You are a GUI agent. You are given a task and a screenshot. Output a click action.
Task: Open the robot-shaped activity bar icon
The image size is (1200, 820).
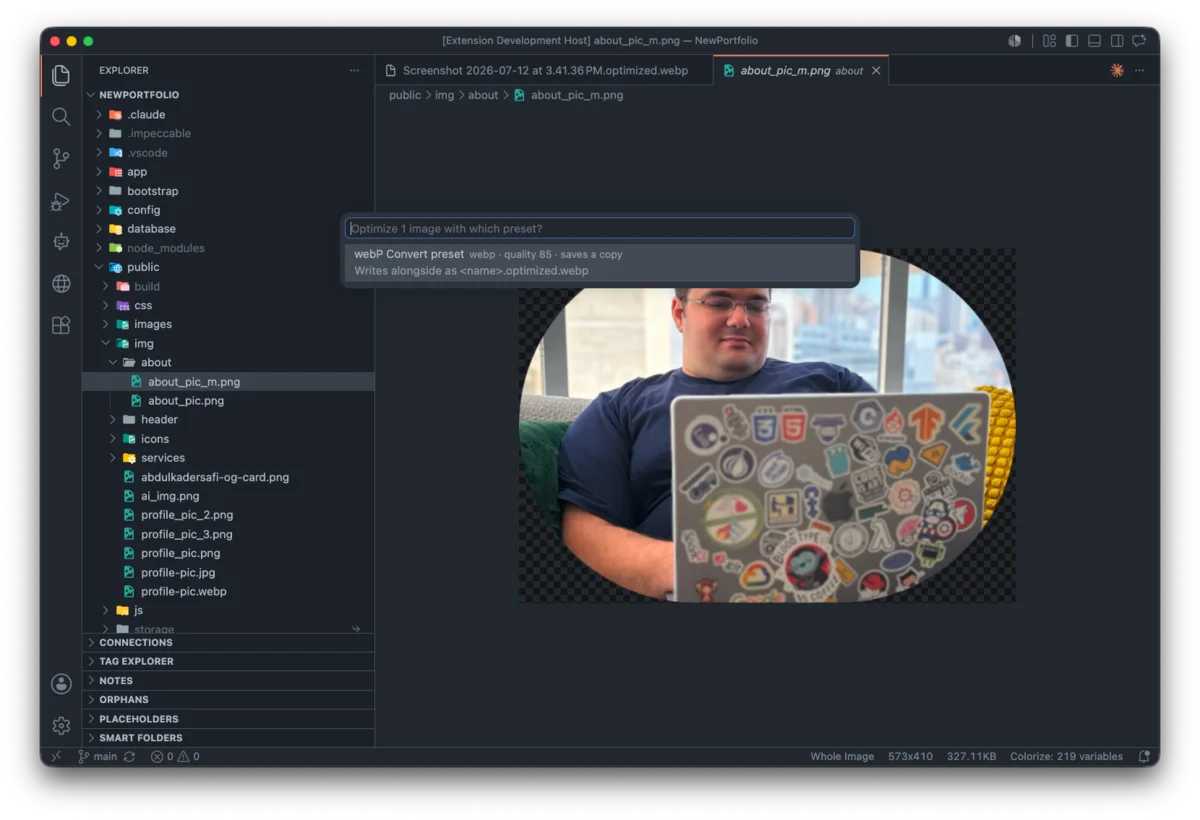click(61, 242)
